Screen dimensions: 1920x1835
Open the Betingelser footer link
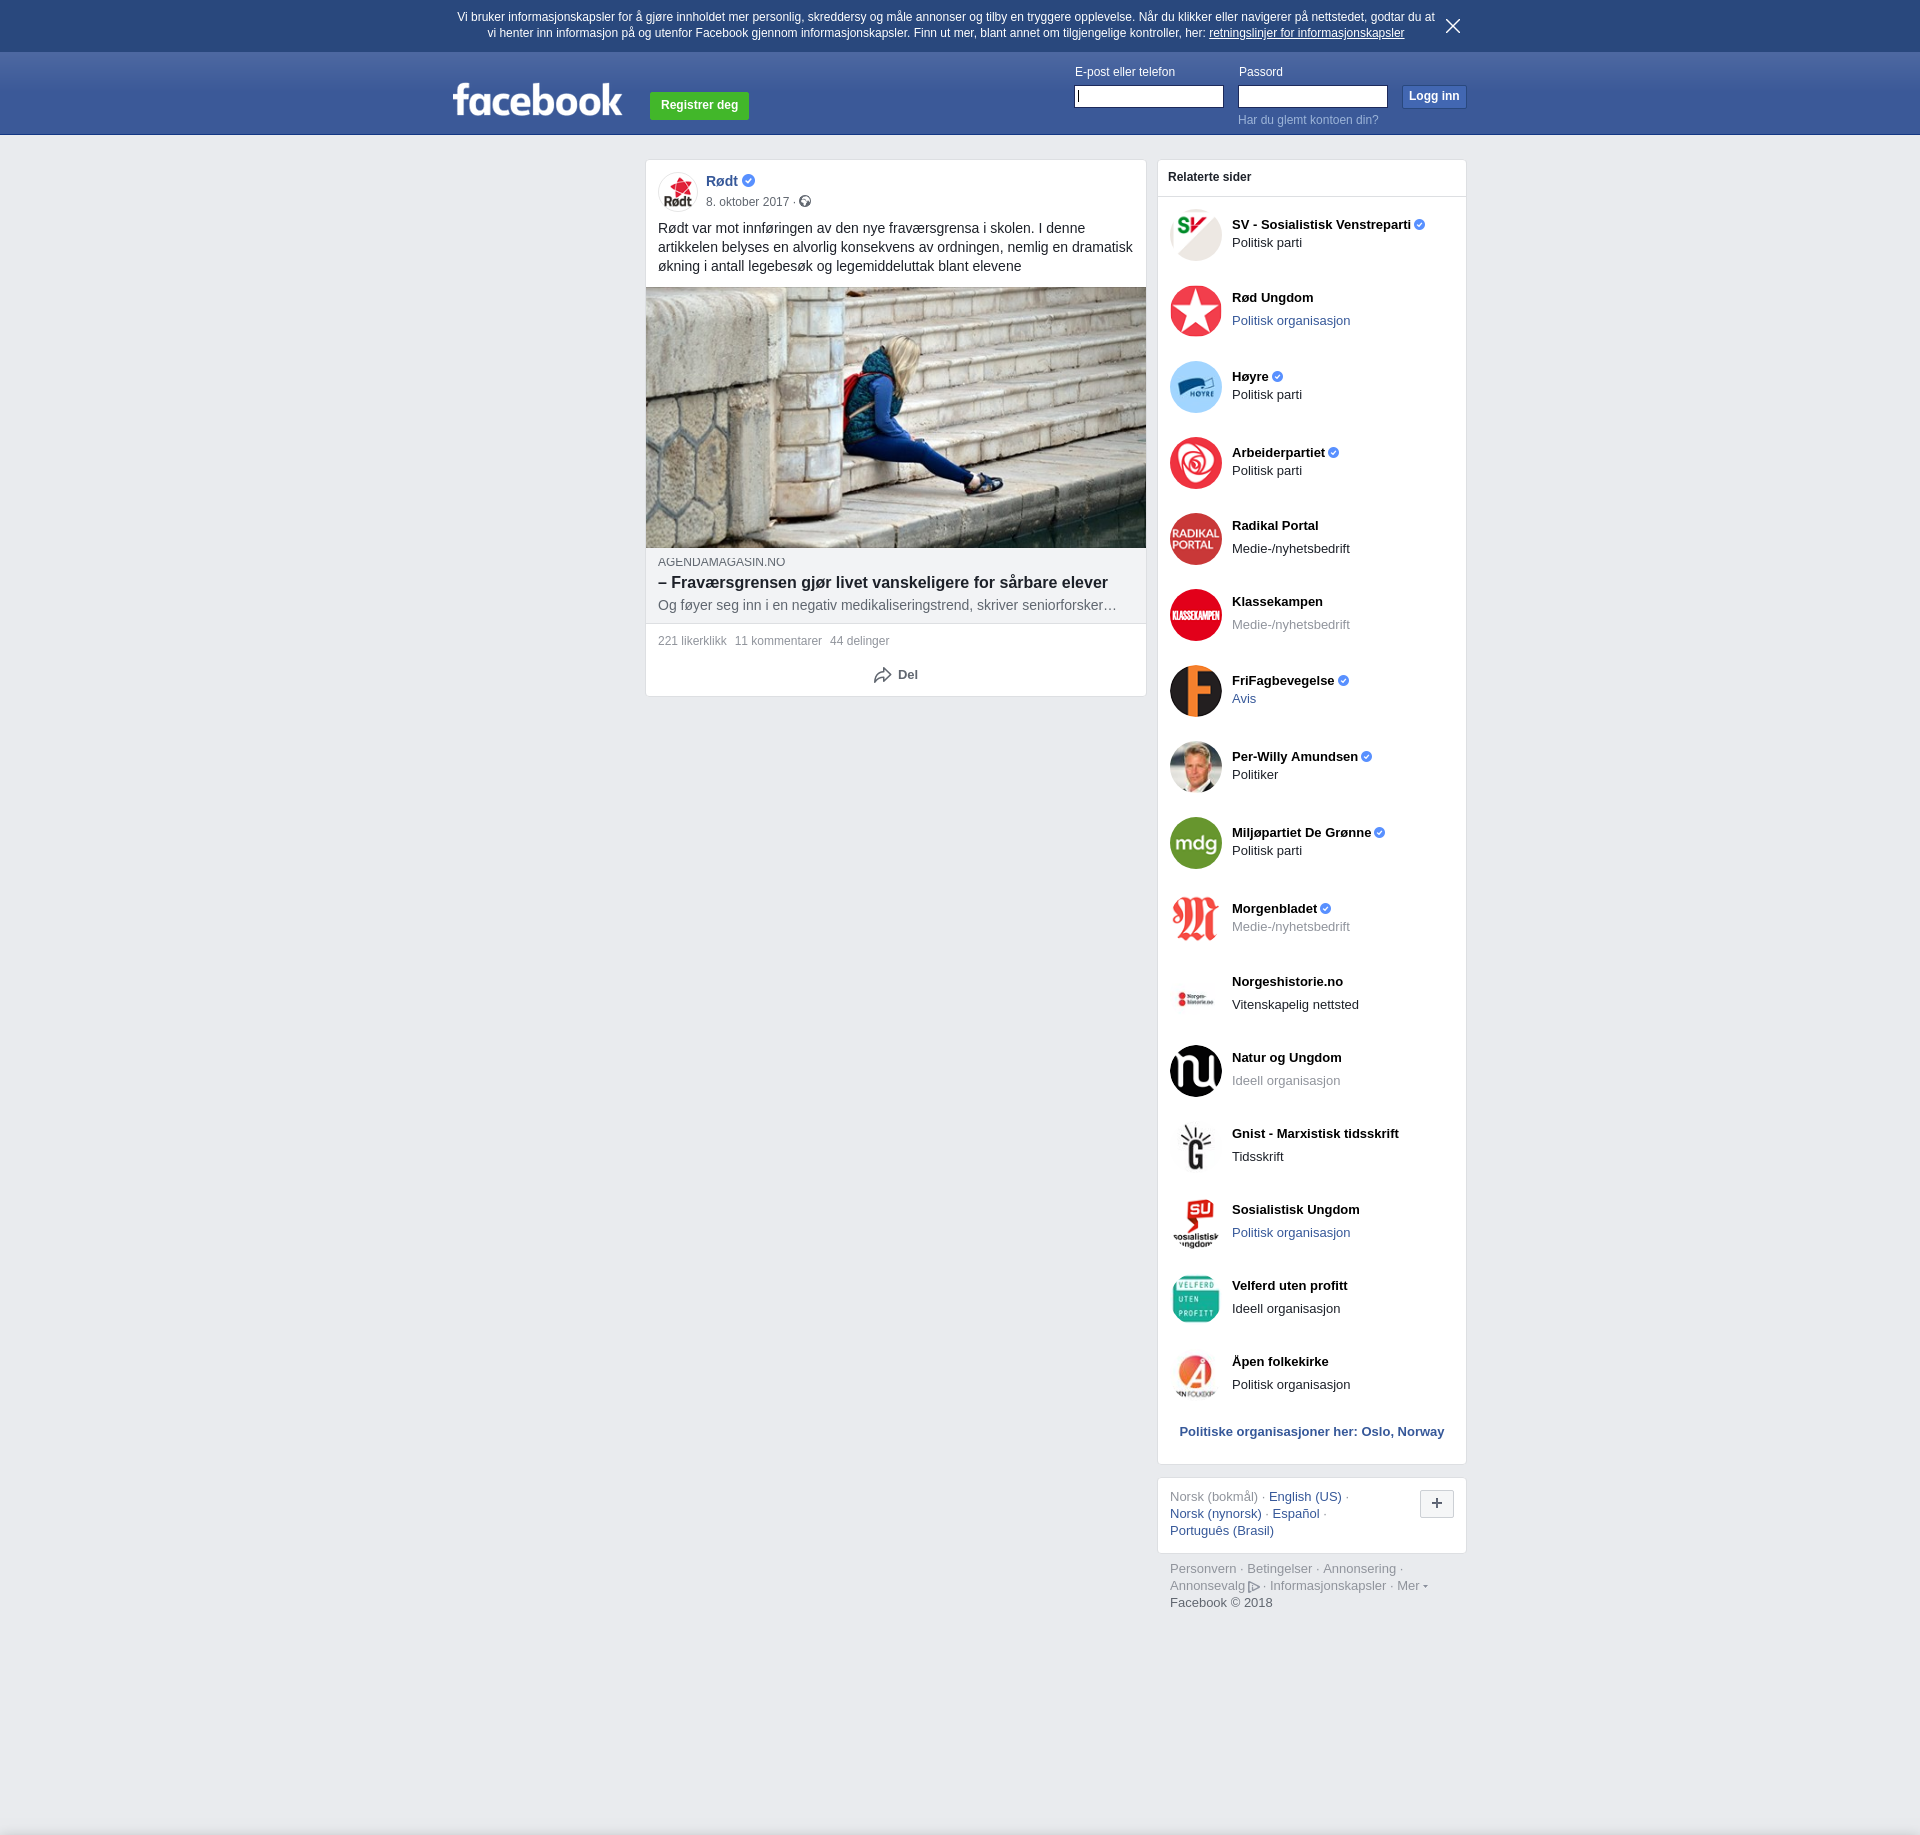coord(1279,1569)
